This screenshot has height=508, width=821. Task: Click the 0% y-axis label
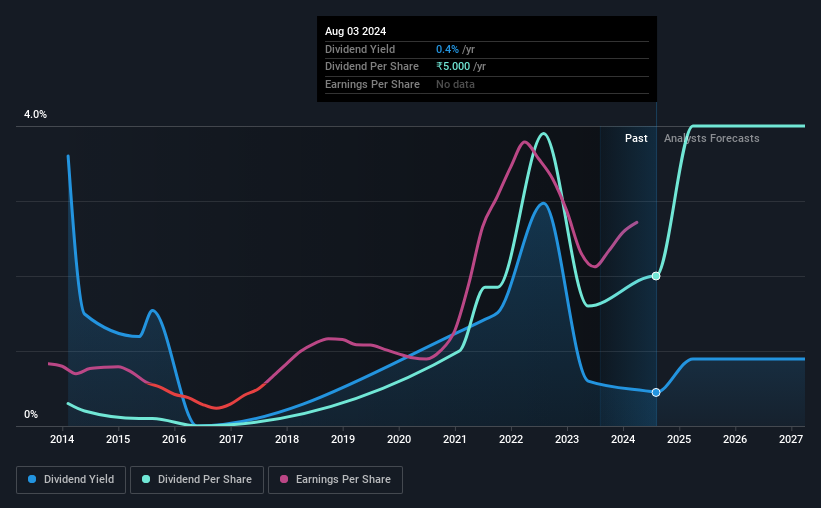31,414
